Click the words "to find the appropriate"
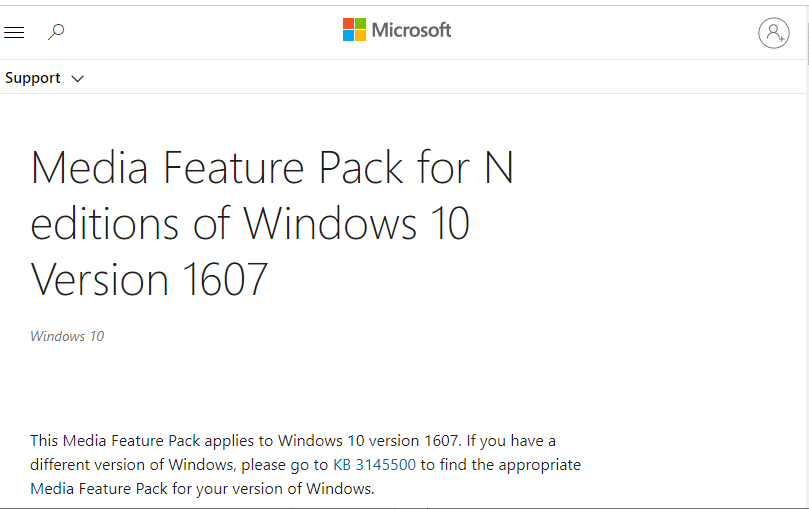Screen dimensions: 809x509 (x=500, y=465)
